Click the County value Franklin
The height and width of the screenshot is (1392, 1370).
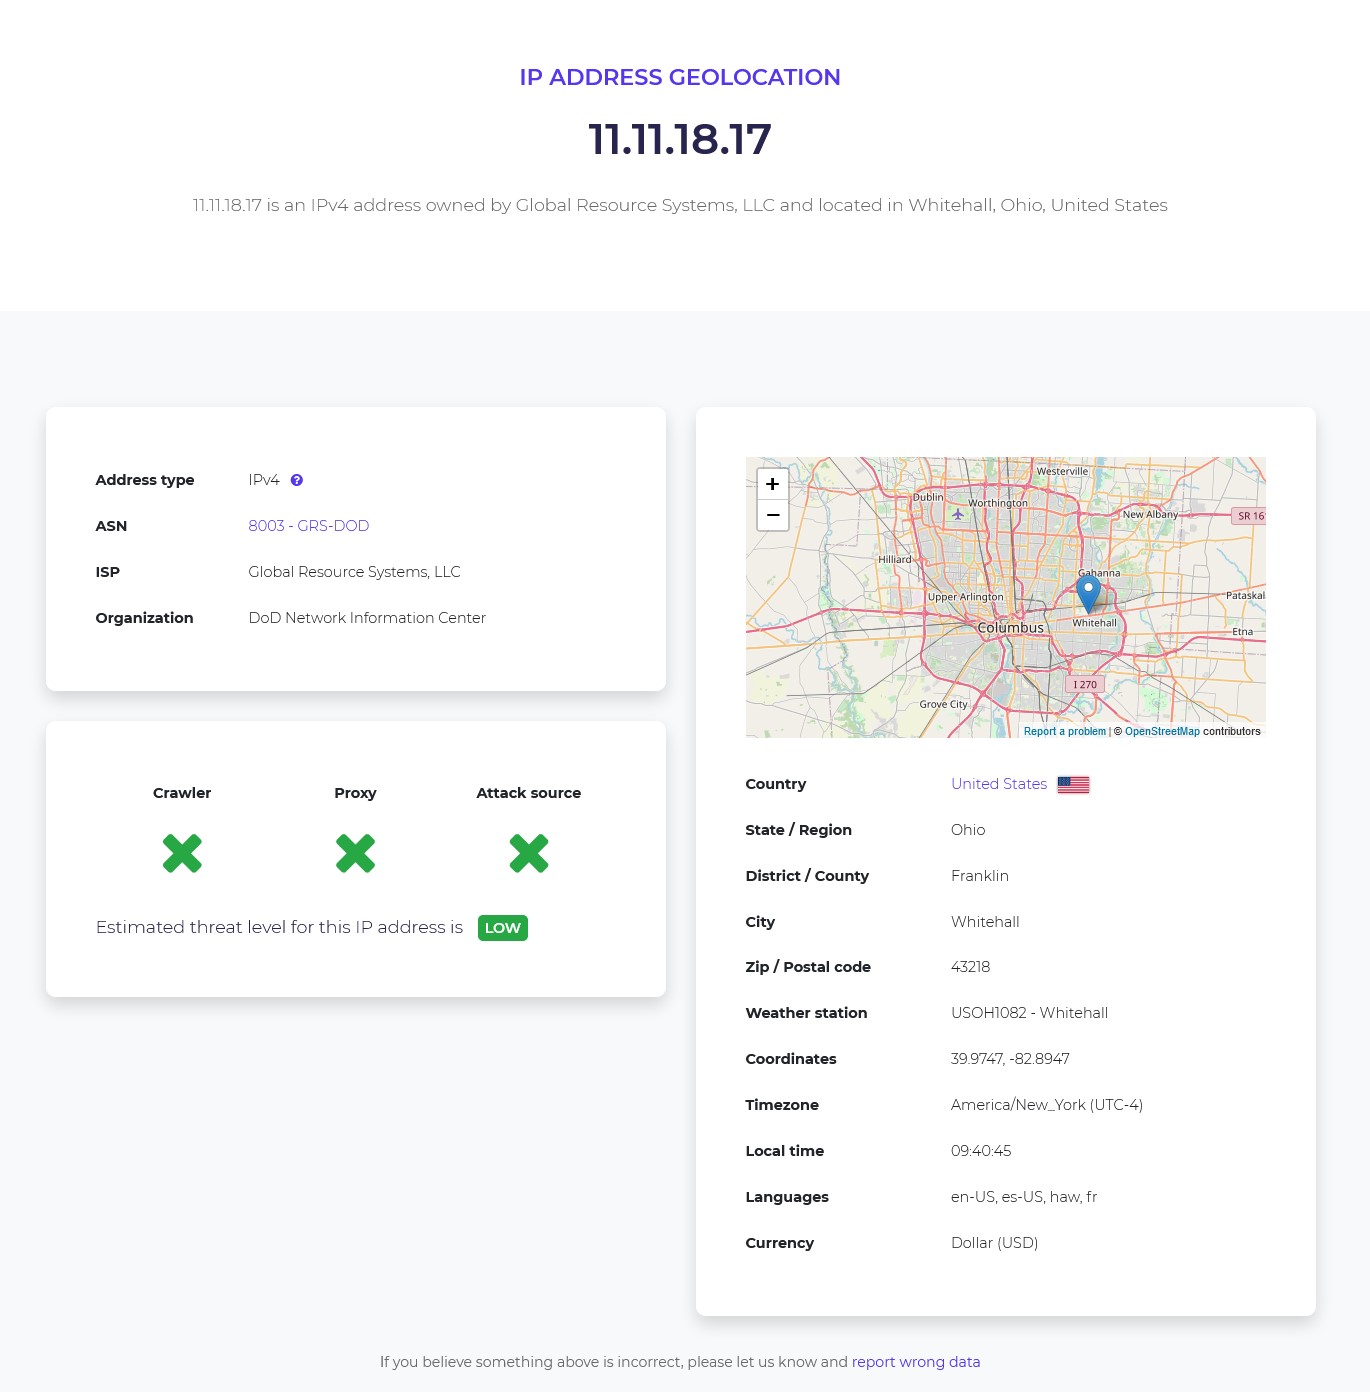[980, 876]
